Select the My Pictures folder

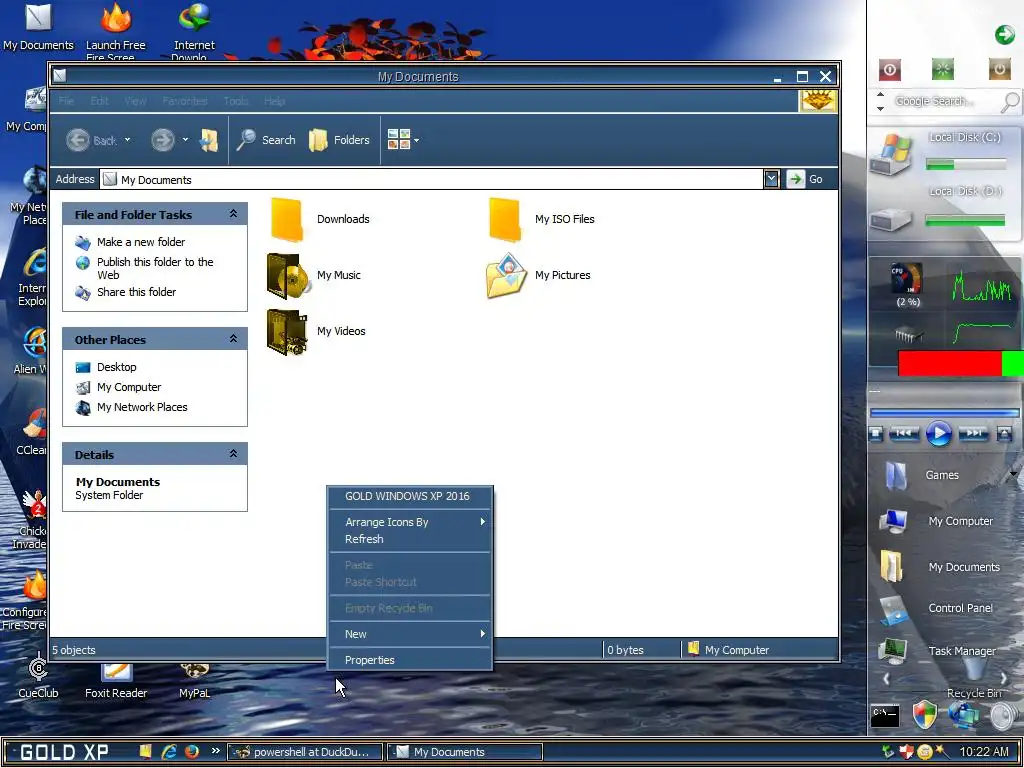[x=538, y=276]
